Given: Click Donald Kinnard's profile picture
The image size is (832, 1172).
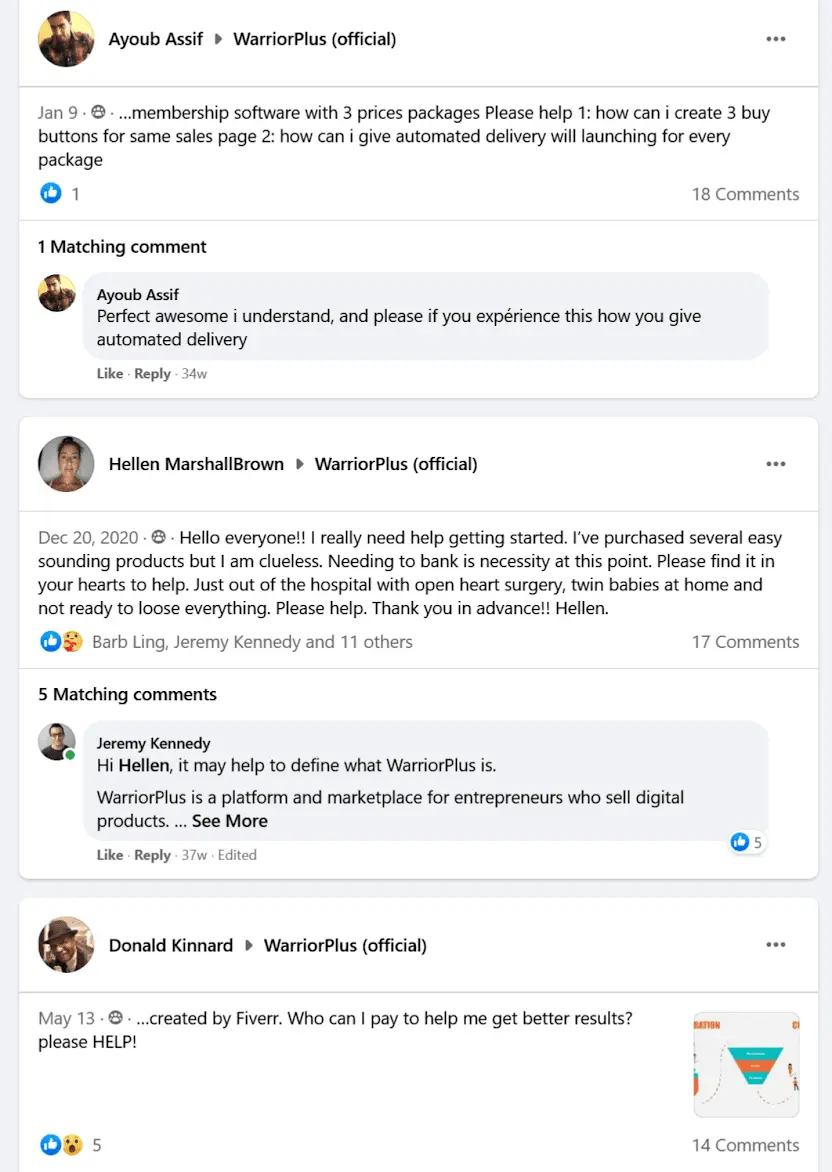Looking at the screenshot, I should (x=66, y=945).
